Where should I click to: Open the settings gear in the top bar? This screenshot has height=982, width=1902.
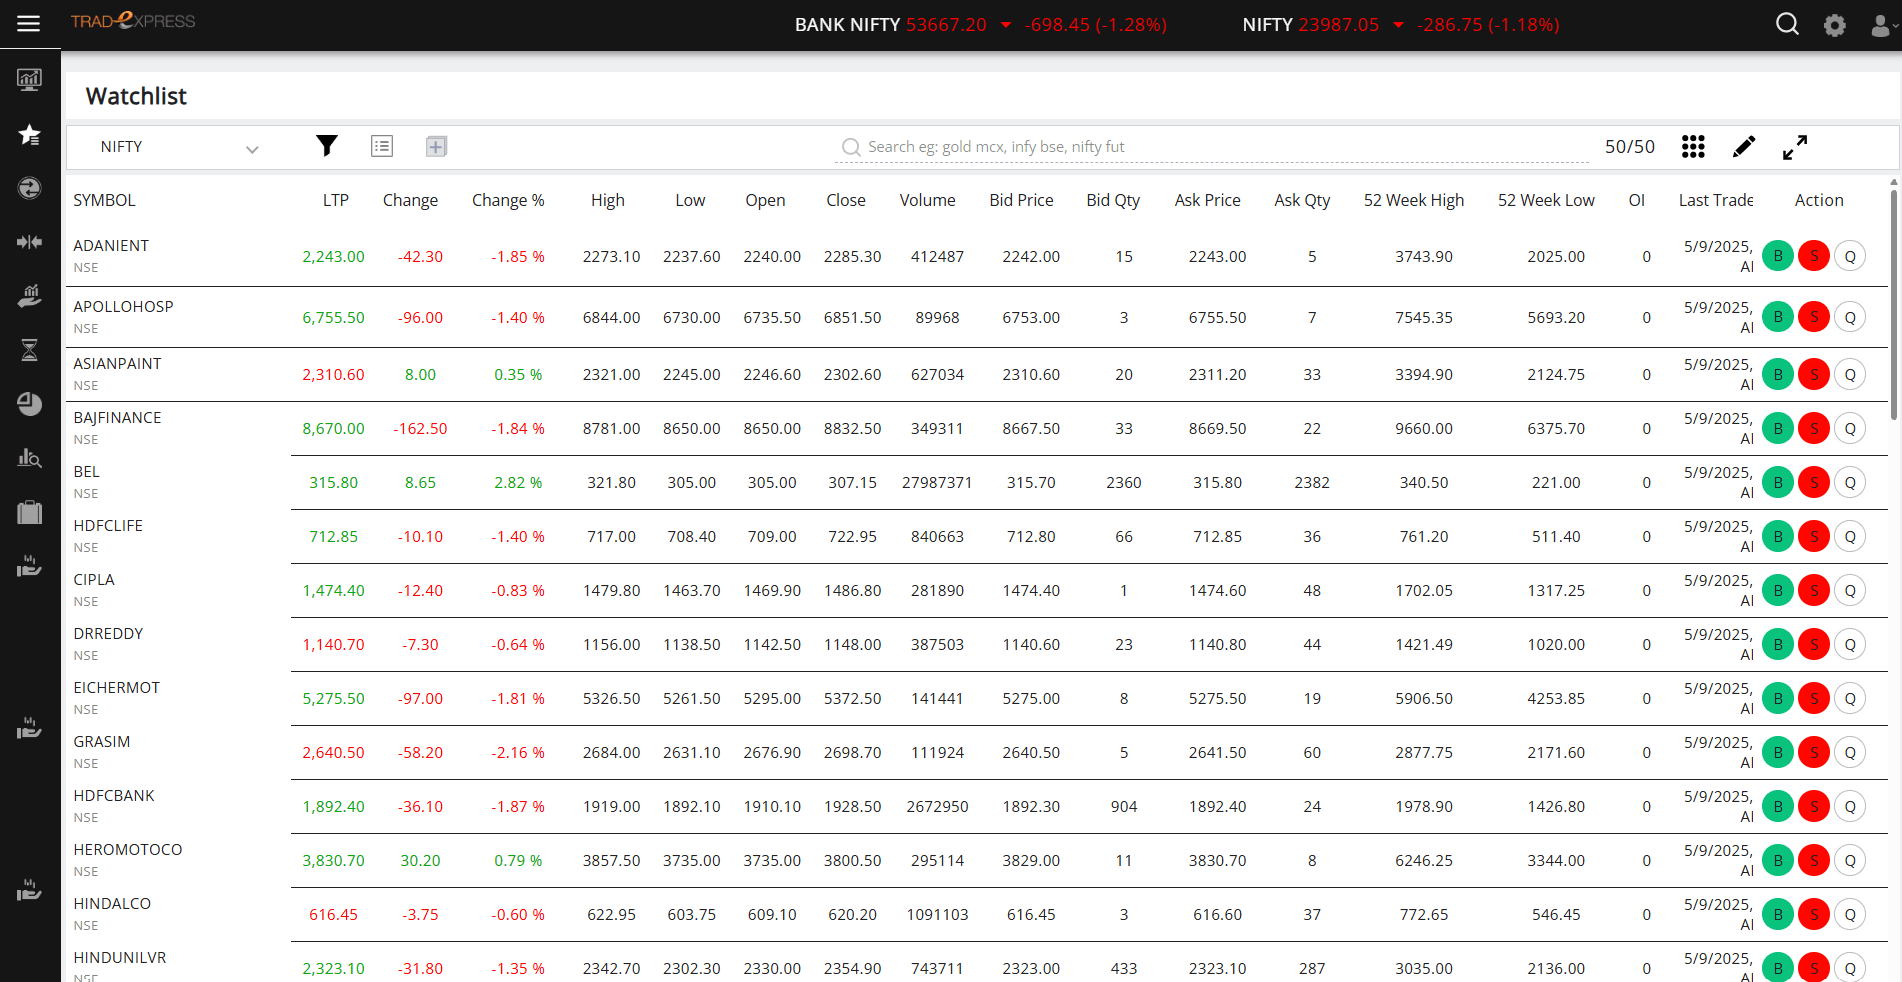pyautogui.click(x=1835, y=24)
